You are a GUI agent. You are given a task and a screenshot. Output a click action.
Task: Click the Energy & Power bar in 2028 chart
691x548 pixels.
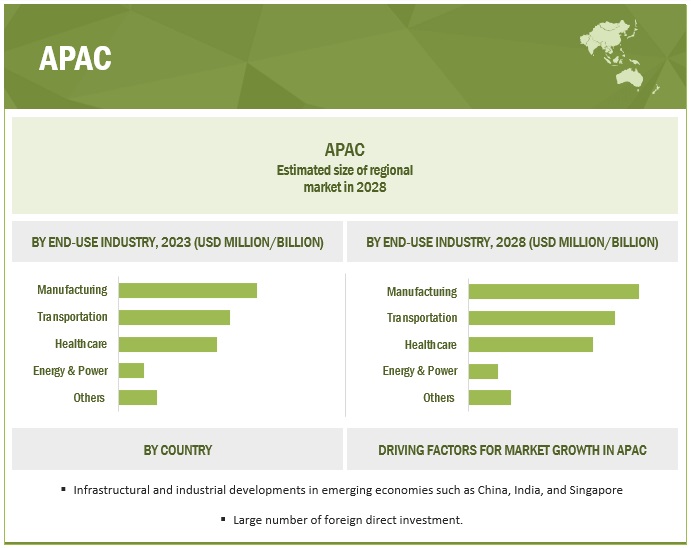point(483,371)
